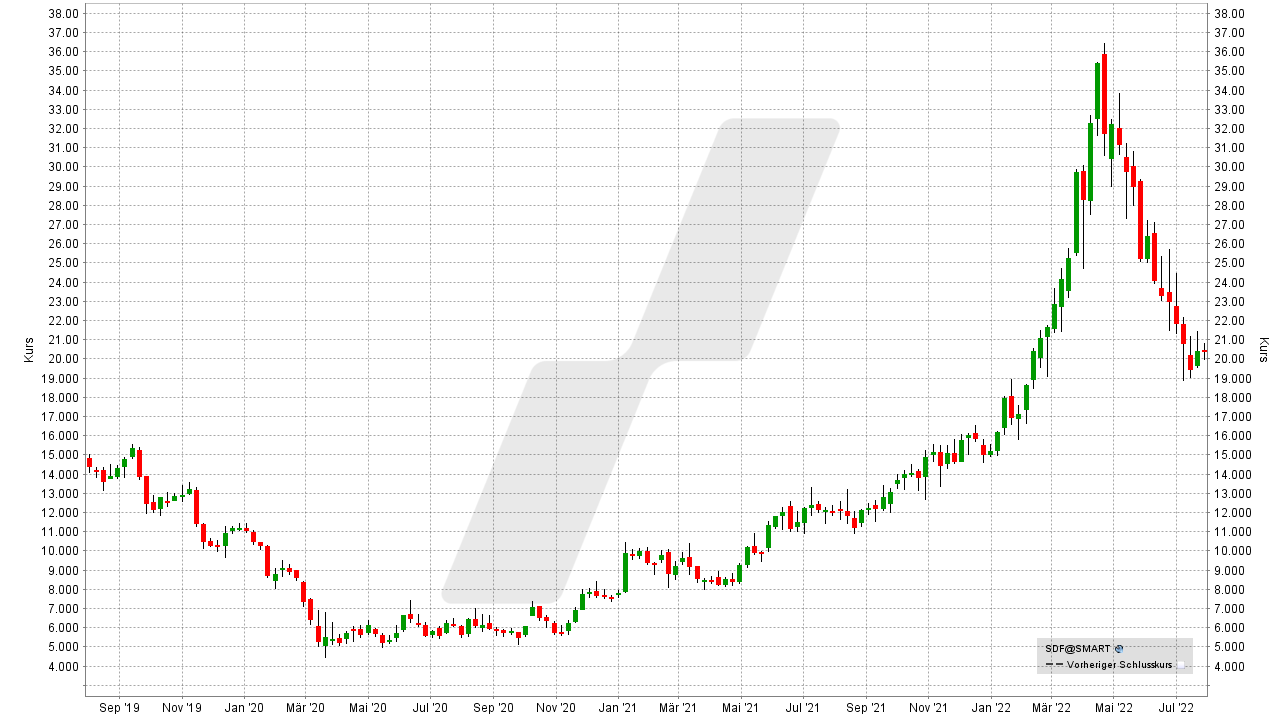Select the Jul '21 date label
This screenshot has width=1281, height=721.
[x=803, y=708]
